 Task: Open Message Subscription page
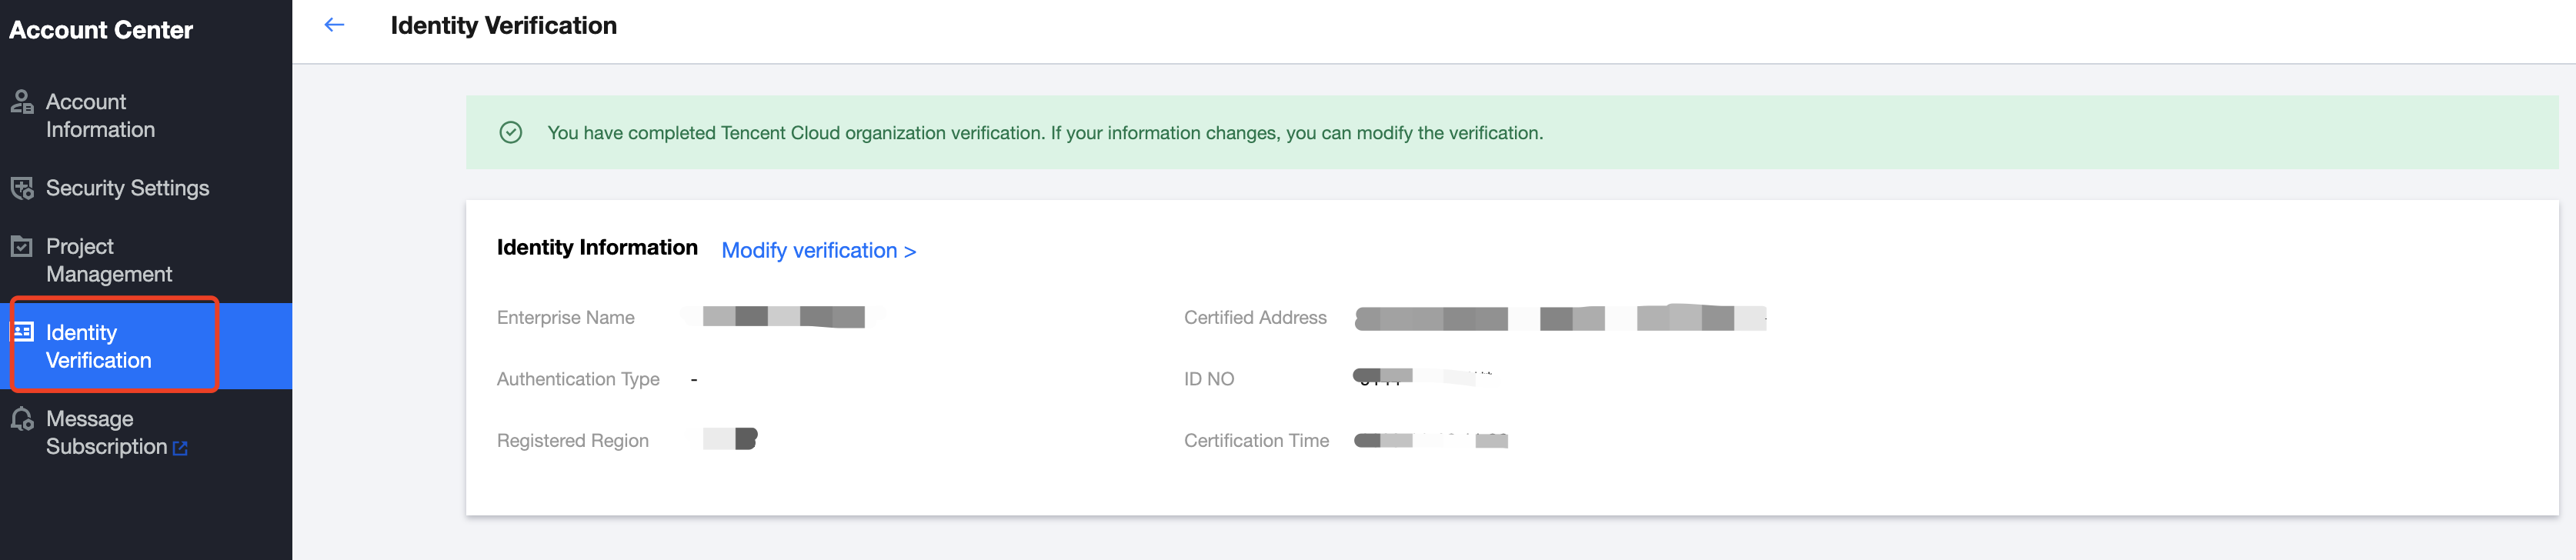pos(105,432)
